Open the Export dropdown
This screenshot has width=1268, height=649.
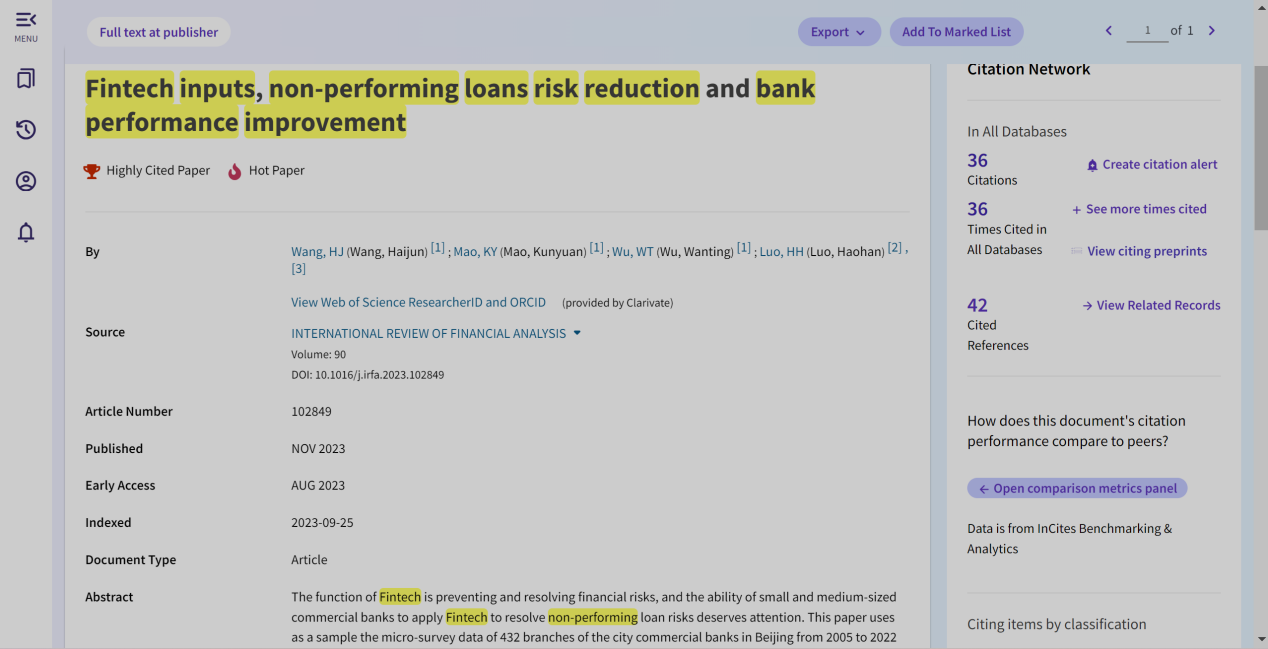838,32
